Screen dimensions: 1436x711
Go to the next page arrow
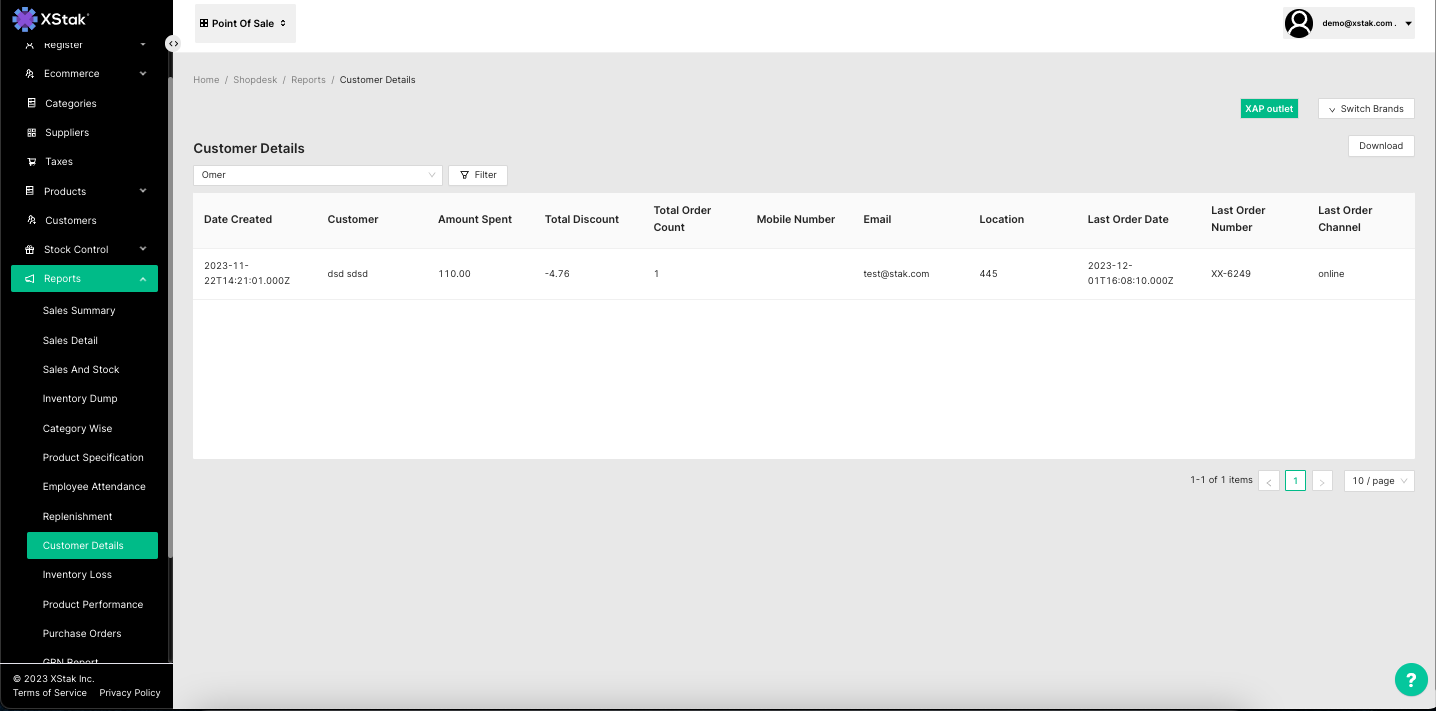pyautogui.click(x=1322, y=481)
